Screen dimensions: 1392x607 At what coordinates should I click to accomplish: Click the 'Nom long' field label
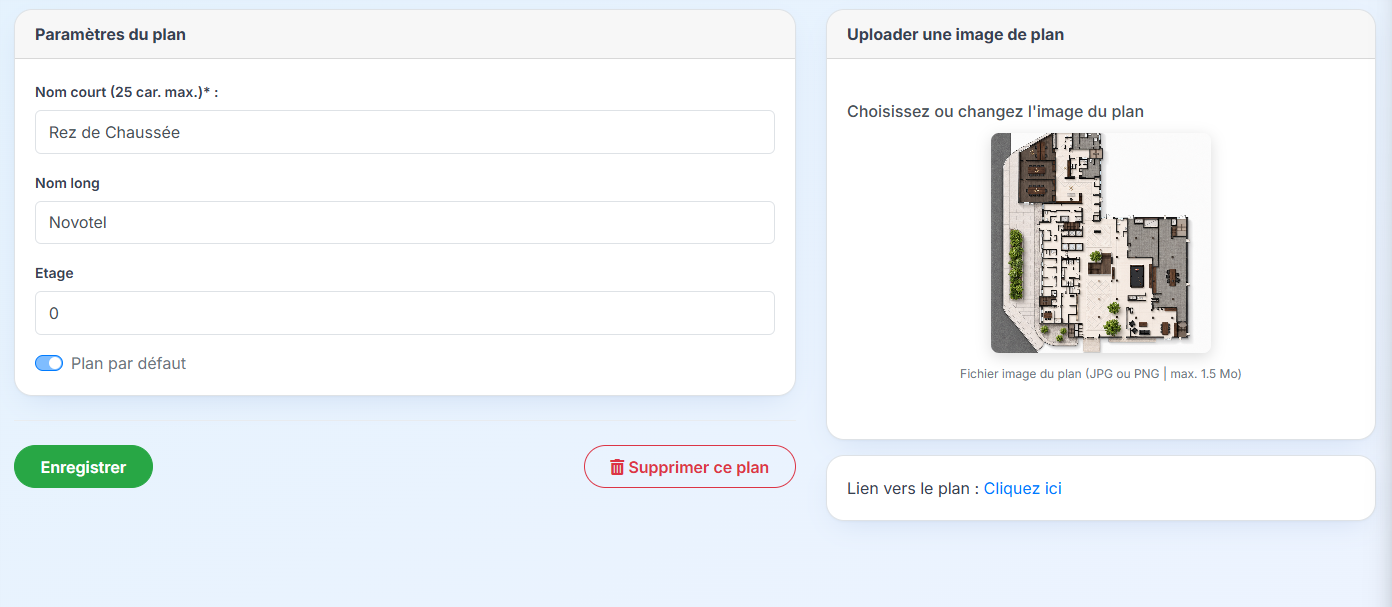[67, 183]
